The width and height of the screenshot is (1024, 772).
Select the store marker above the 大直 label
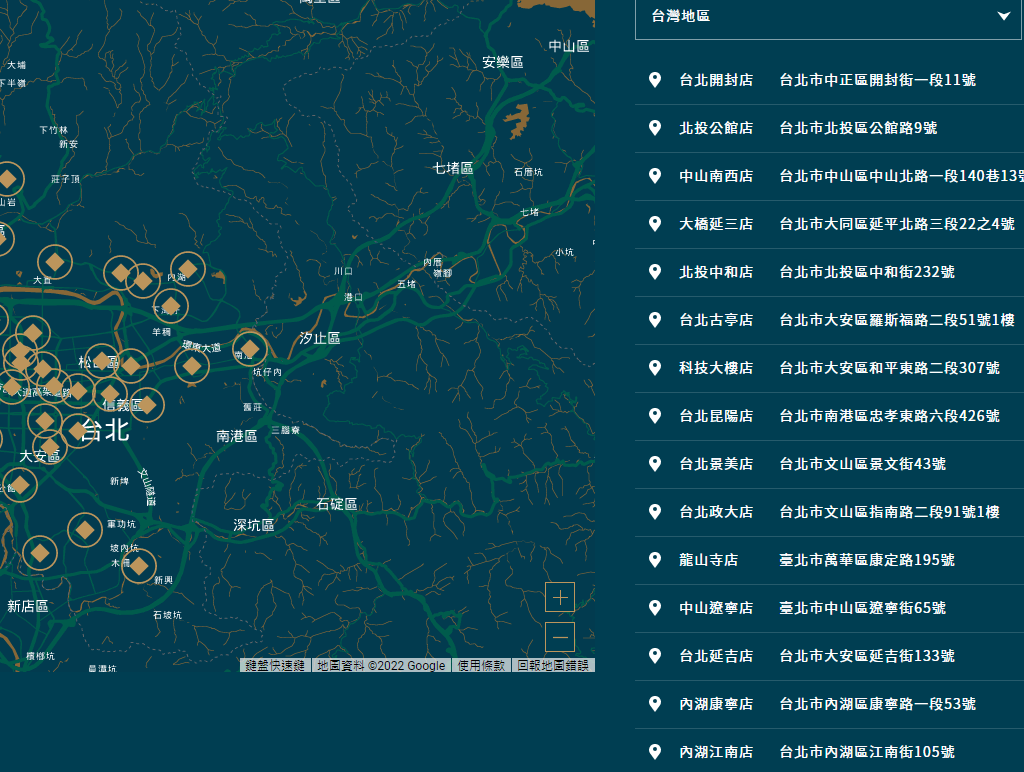click(x=55, y=263)
